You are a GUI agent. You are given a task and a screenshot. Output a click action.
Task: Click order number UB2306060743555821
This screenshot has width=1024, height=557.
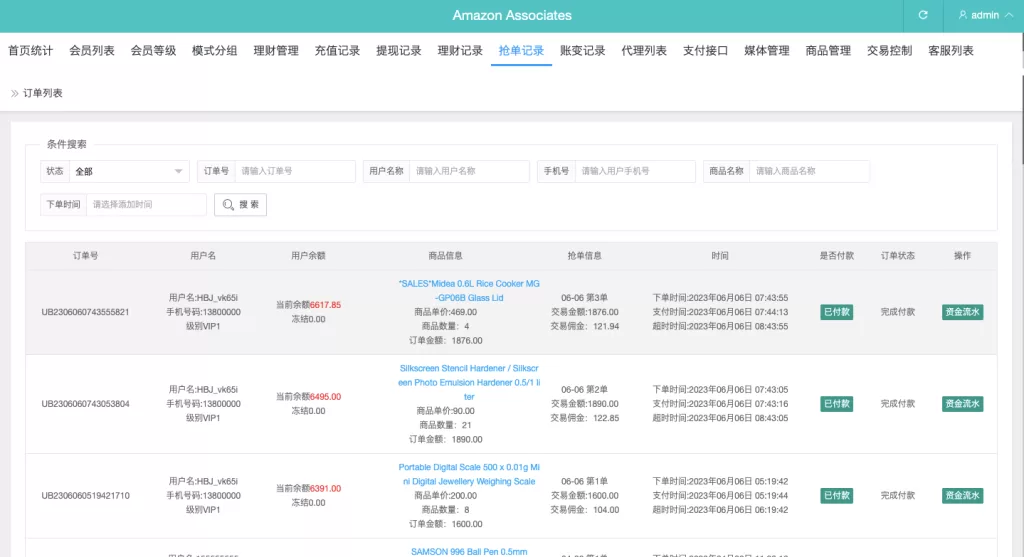pos(86,312)
